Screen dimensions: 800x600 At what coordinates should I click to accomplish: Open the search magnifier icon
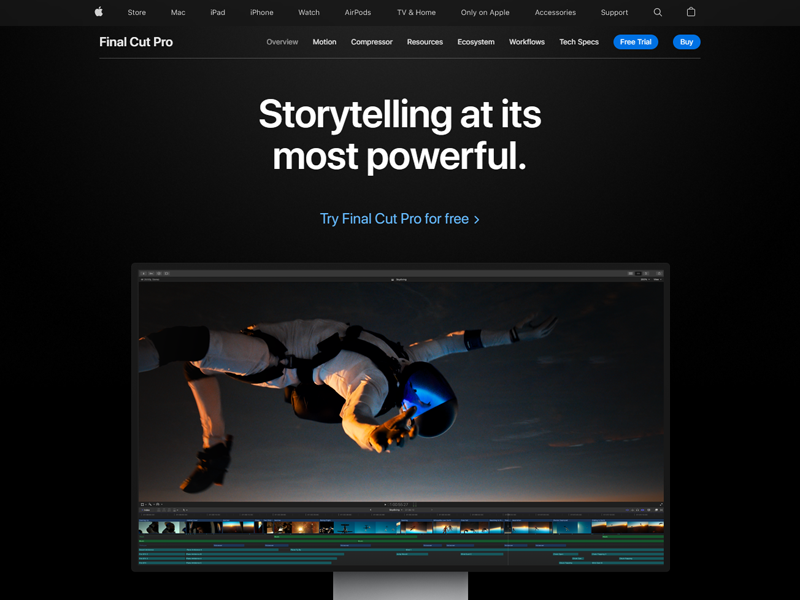click(658, 12)
